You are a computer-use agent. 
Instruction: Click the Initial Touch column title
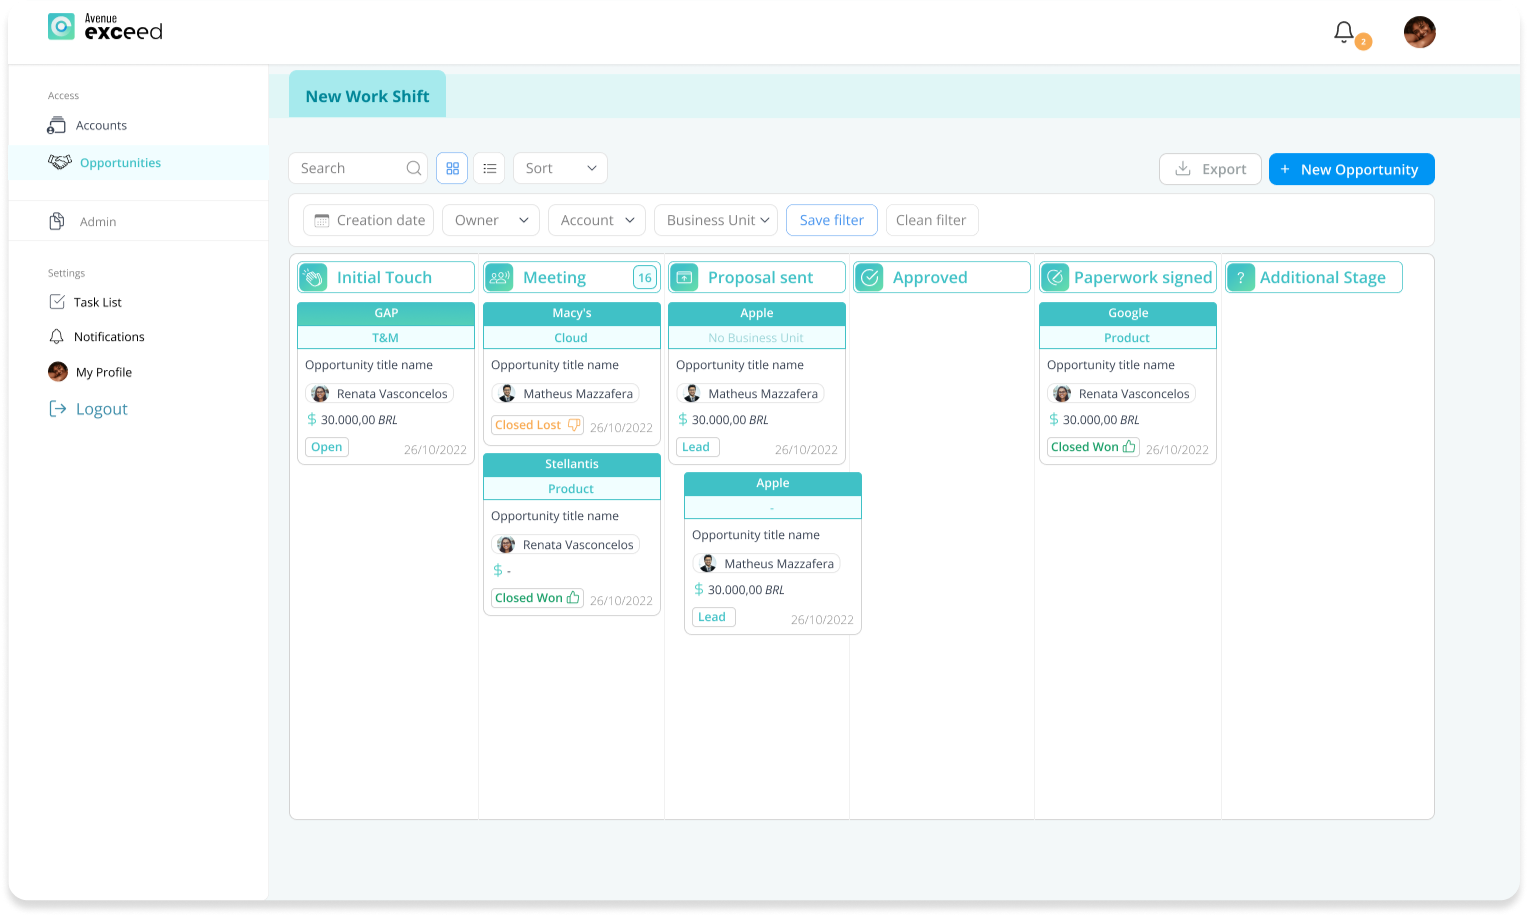click(x=384, y=278)
